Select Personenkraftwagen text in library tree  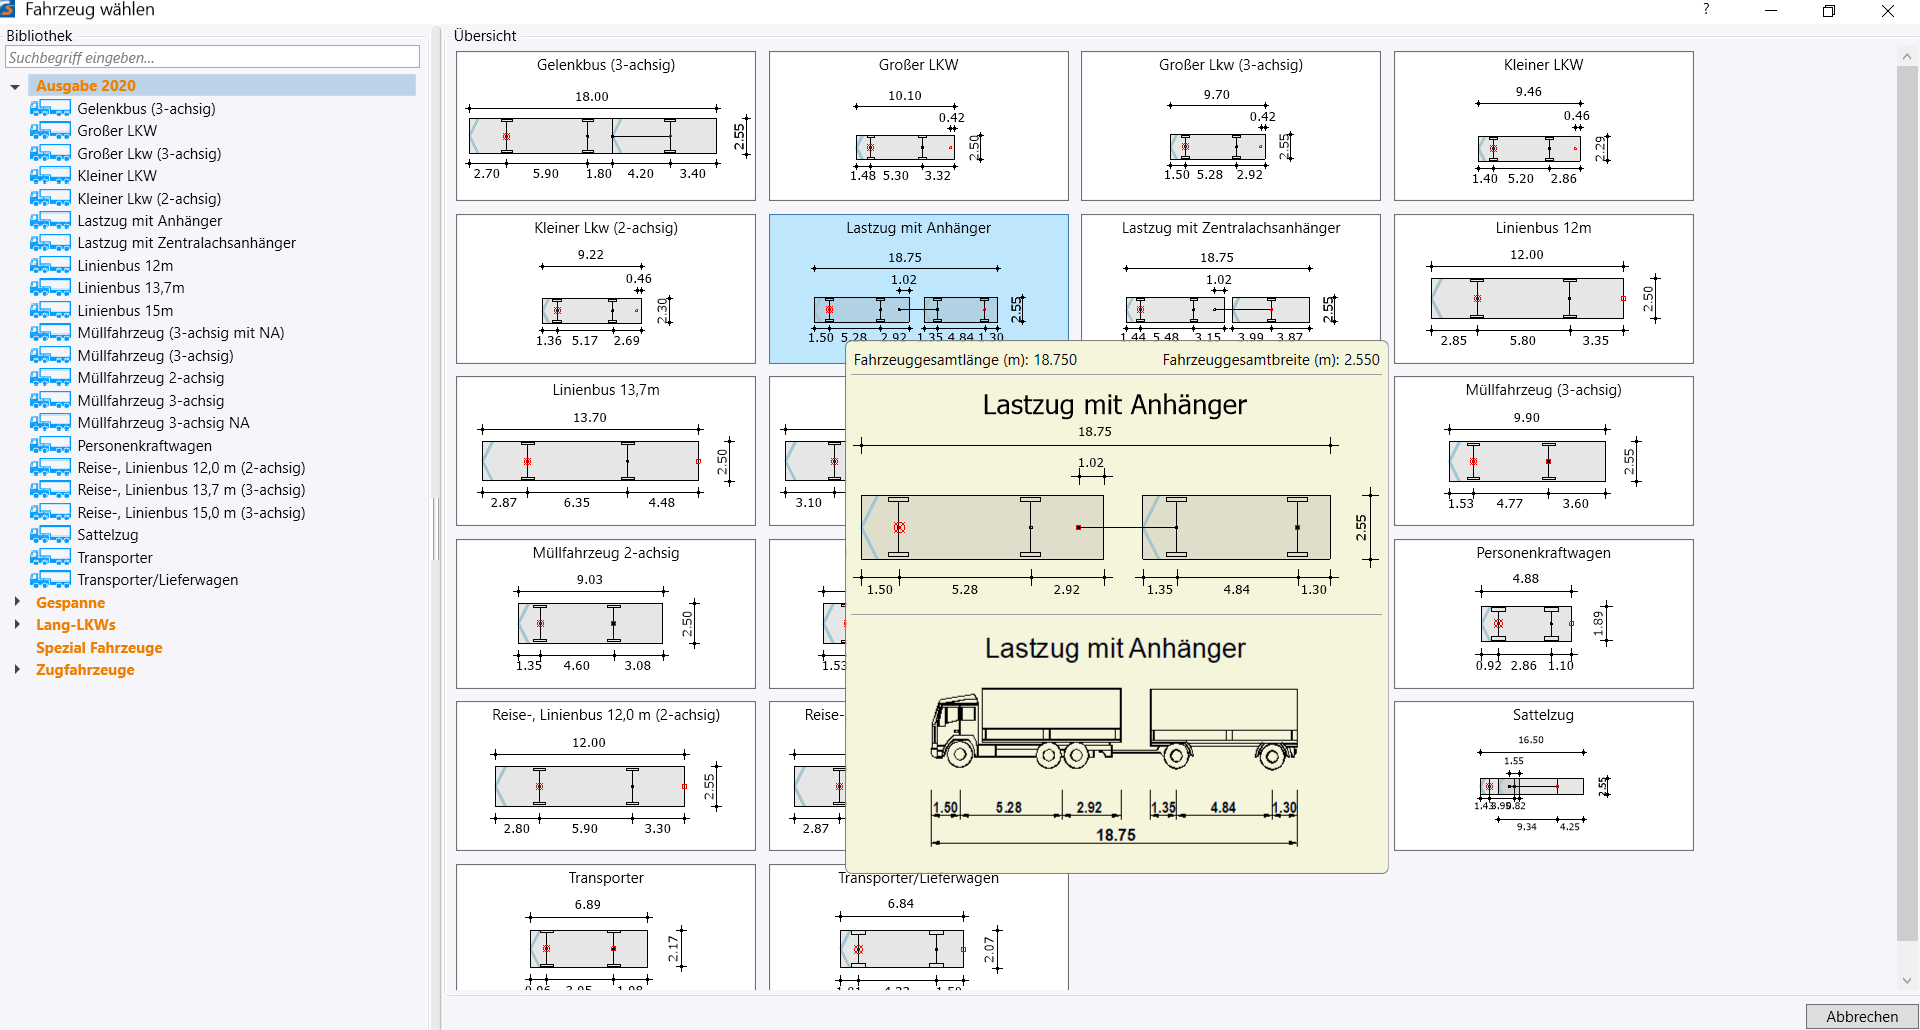145,446
